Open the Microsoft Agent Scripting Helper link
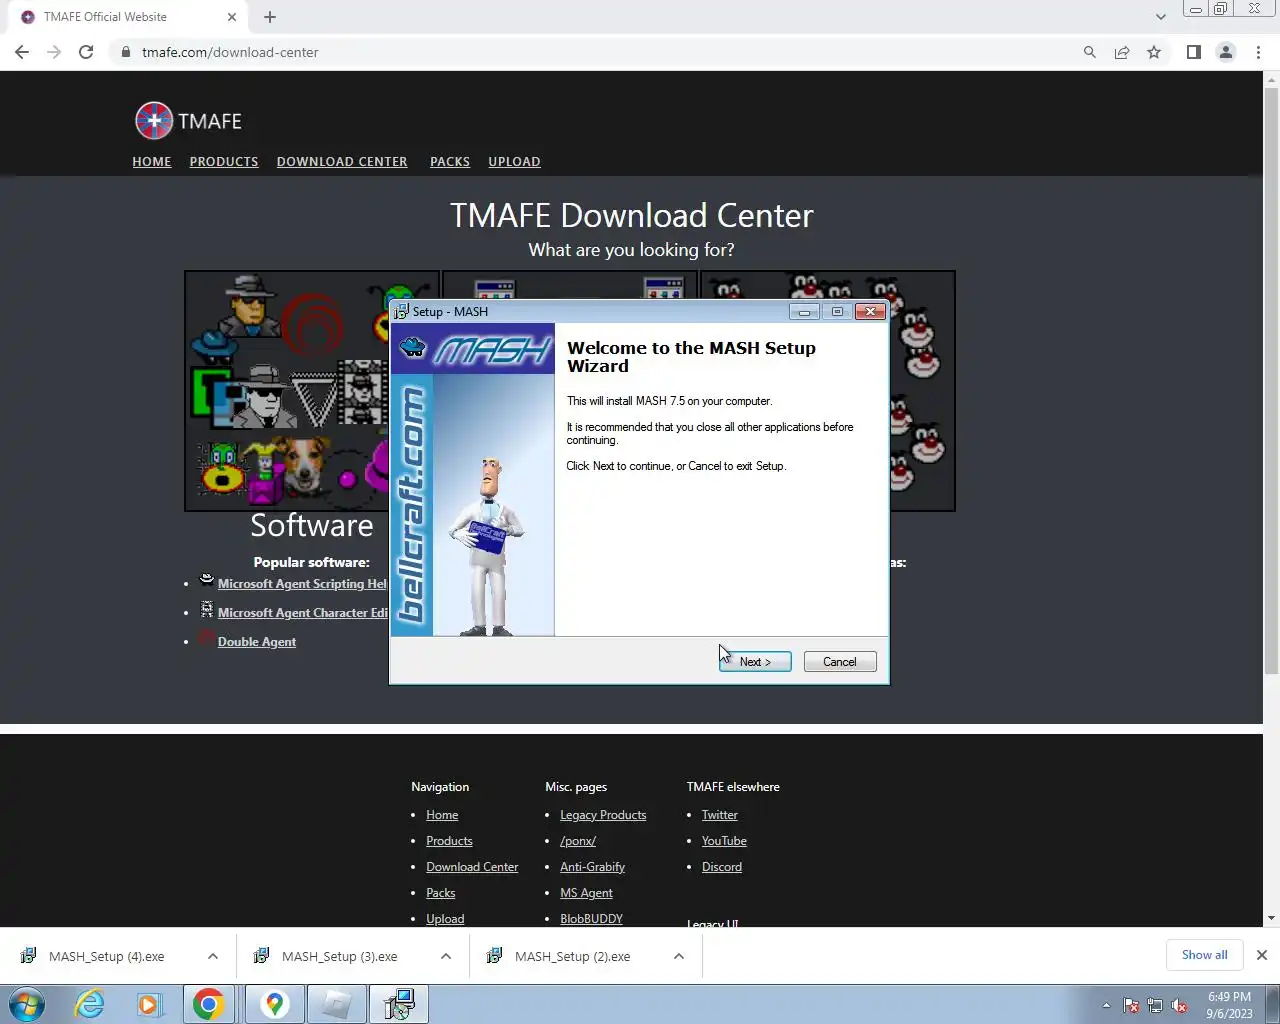1280x1024 pixels. click(x=302, y=584)
